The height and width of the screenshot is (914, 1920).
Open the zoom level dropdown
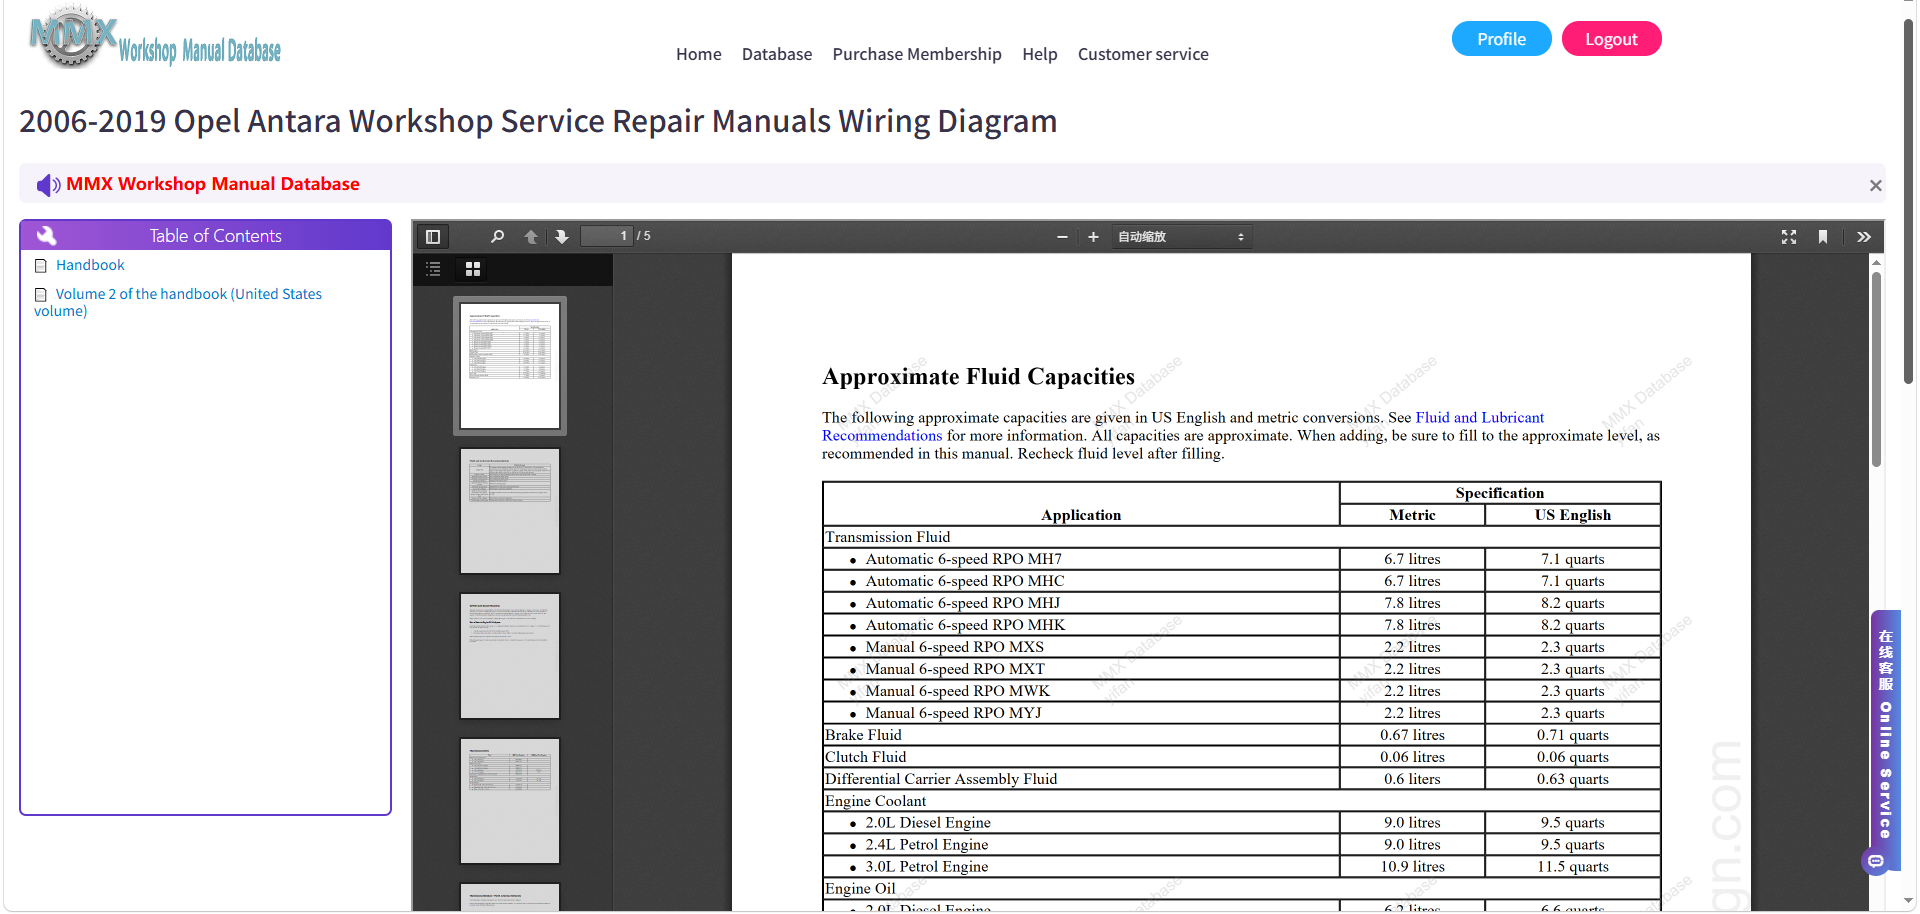coord(1181,237)
